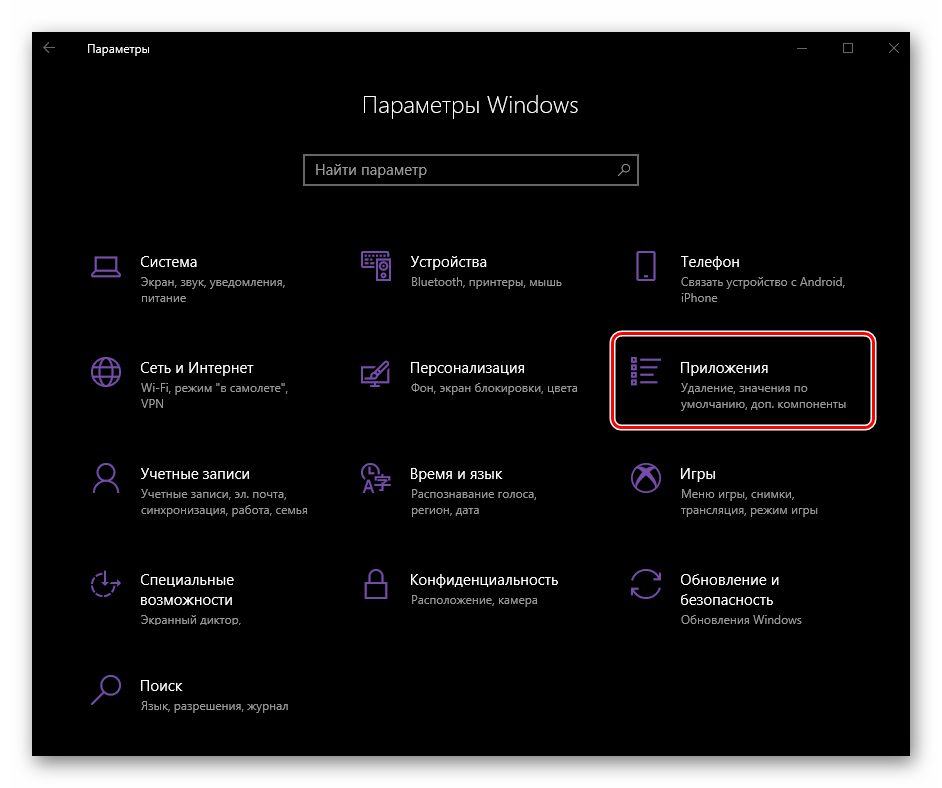The height and width of the screenshot is (788, 942).
Task: Click description 'Язык, разрешения, журнал'
Action: pyautogui.click(x=214, y=706)
